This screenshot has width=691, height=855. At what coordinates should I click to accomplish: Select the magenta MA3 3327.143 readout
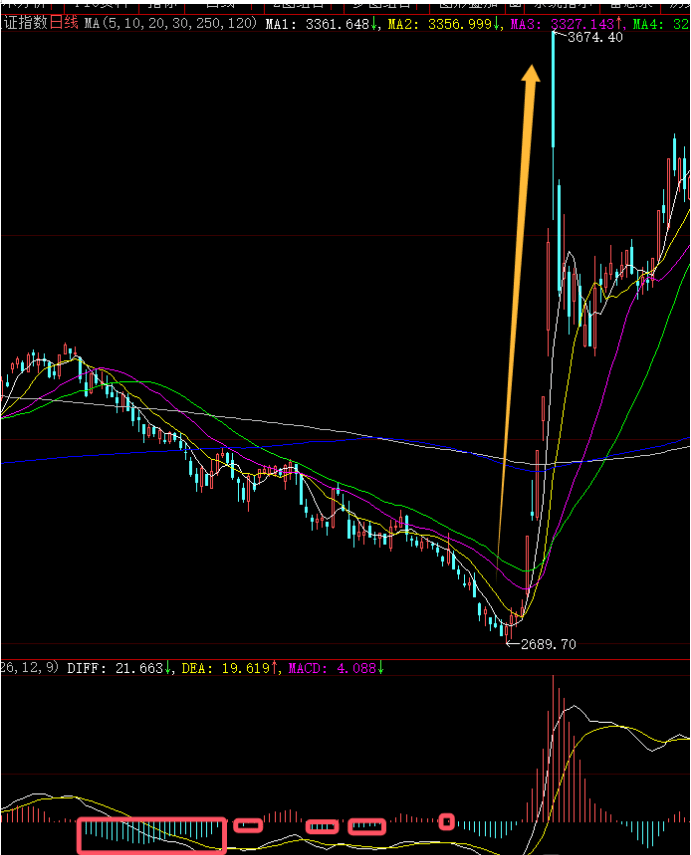(x=567, y=23)
